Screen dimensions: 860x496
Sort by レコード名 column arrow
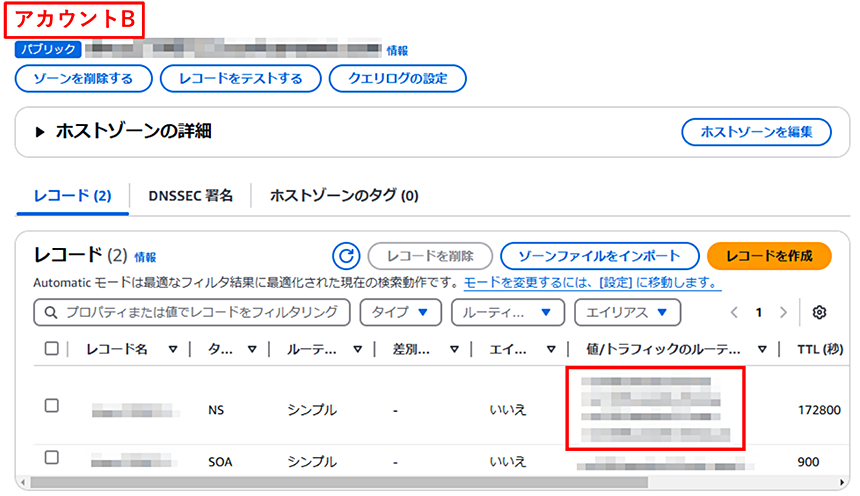173,349
